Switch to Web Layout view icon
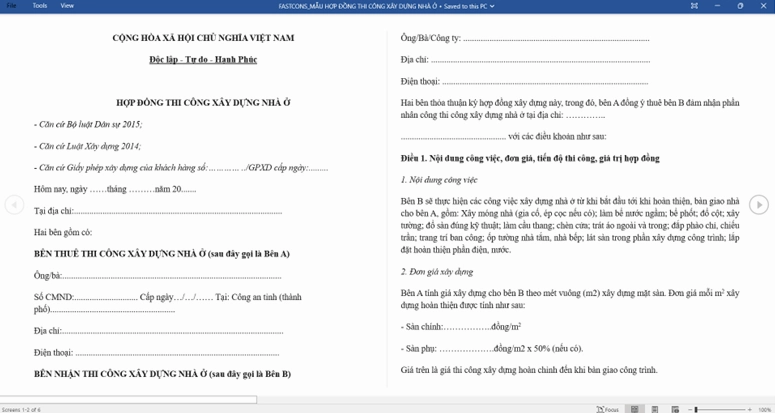 click(x=675, y=409)
